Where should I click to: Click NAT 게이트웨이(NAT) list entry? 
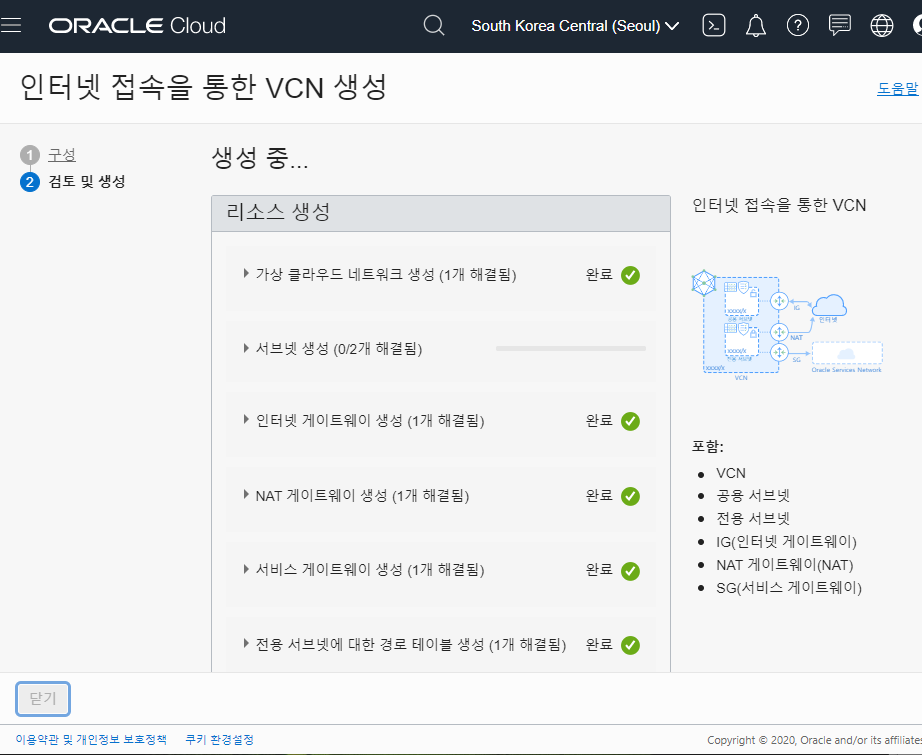coord(784,565)
